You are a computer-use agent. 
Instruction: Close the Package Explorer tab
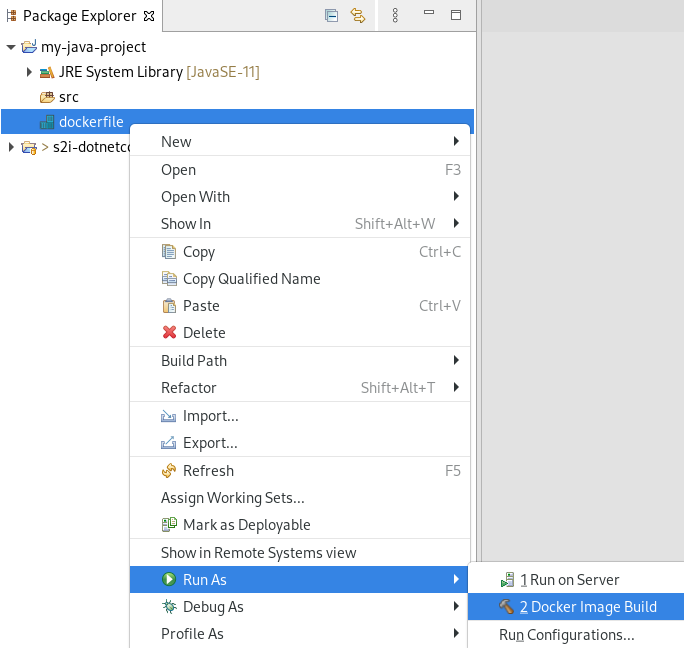pyautogui.click(x=149, y=16)
